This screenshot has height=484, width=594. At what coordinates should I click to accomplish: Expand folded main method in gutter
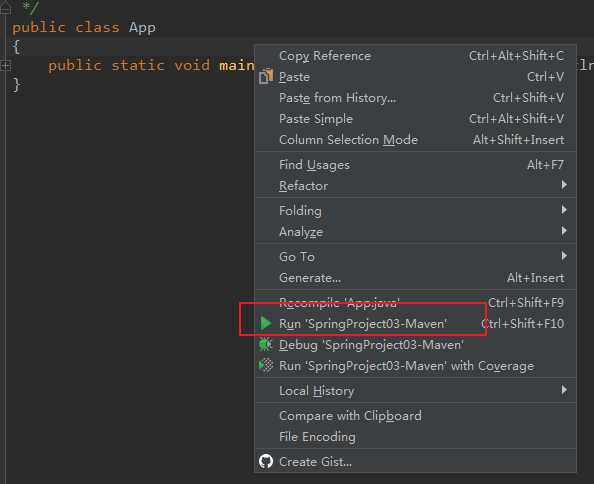click(5, 66)
